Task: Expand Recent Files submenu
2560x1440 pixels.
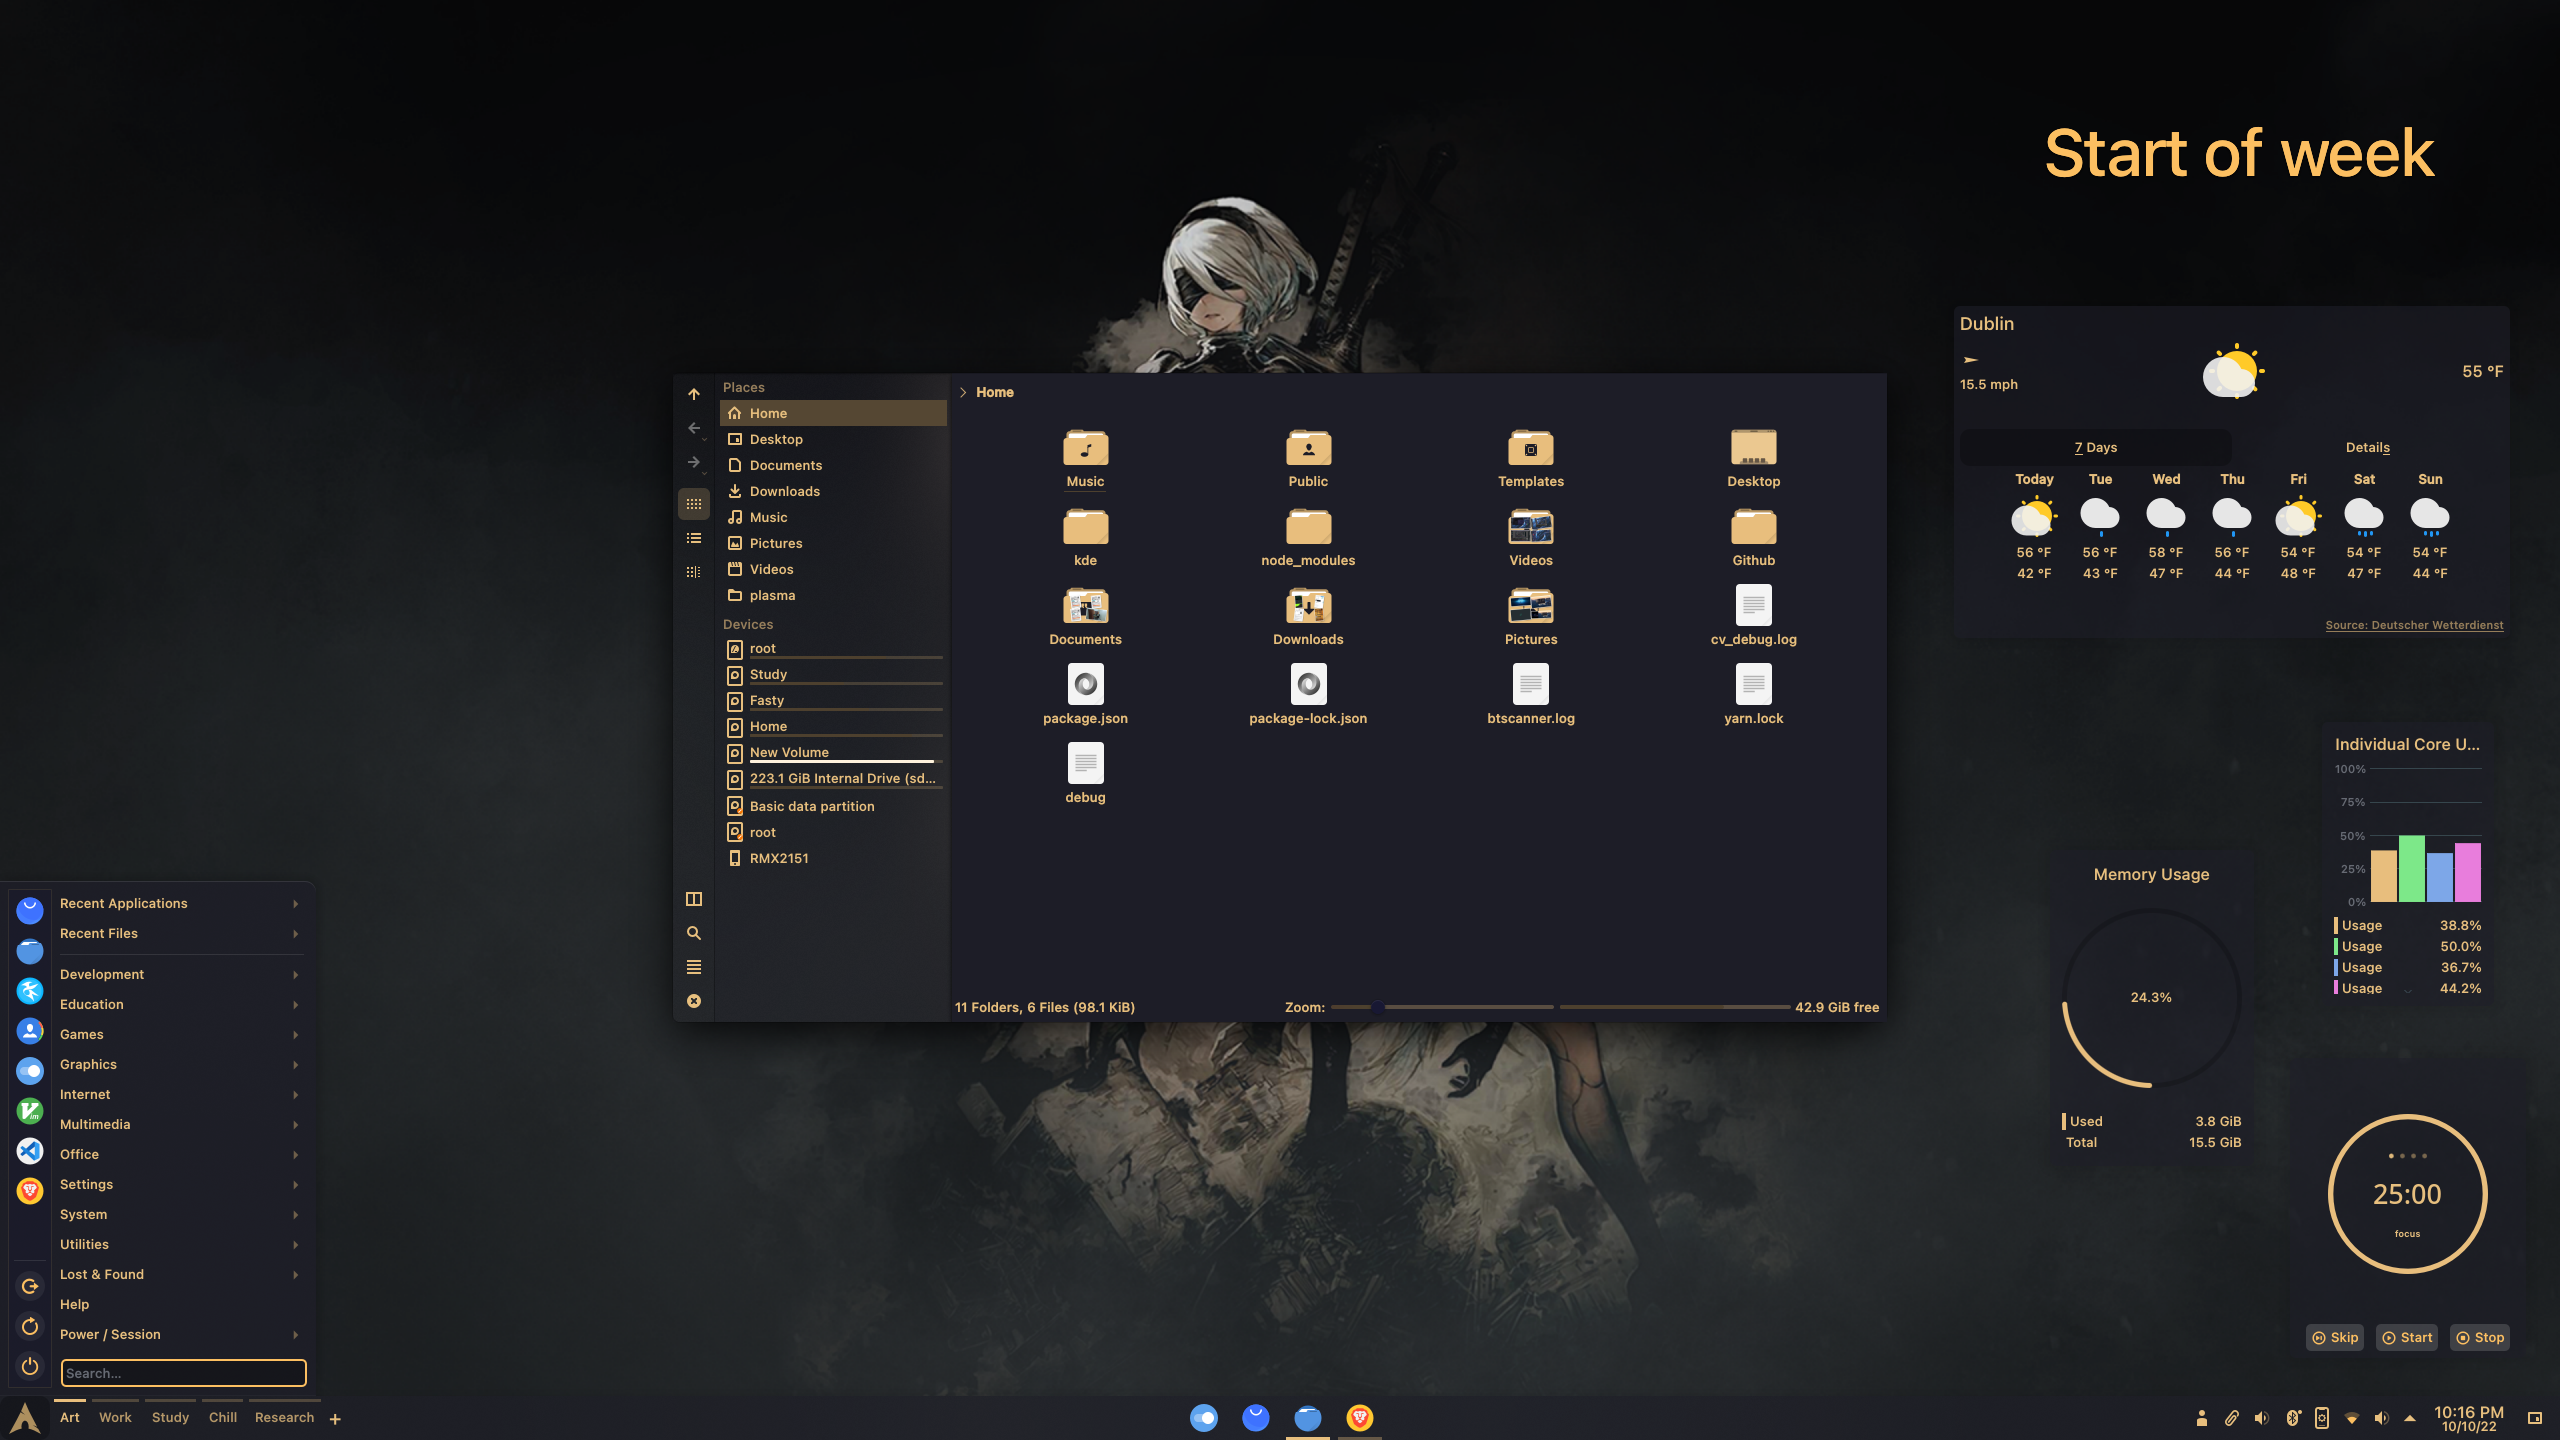Action: (x=179, y=933)
